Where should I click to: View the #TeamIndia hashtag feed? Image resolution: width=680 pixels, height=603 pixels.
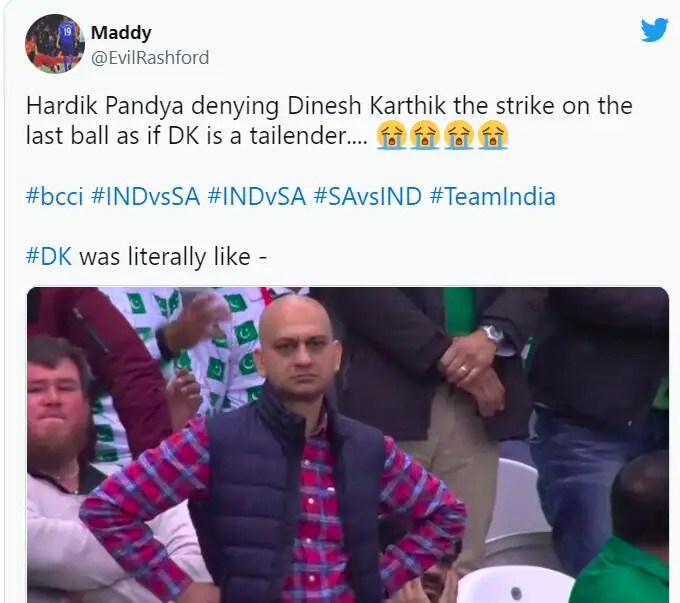point(492,196)
